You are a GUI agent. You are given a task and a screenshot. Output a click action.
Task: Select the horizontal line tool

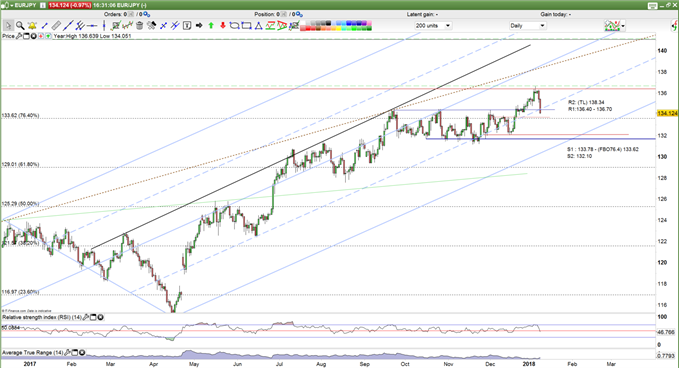coord(92,26)
